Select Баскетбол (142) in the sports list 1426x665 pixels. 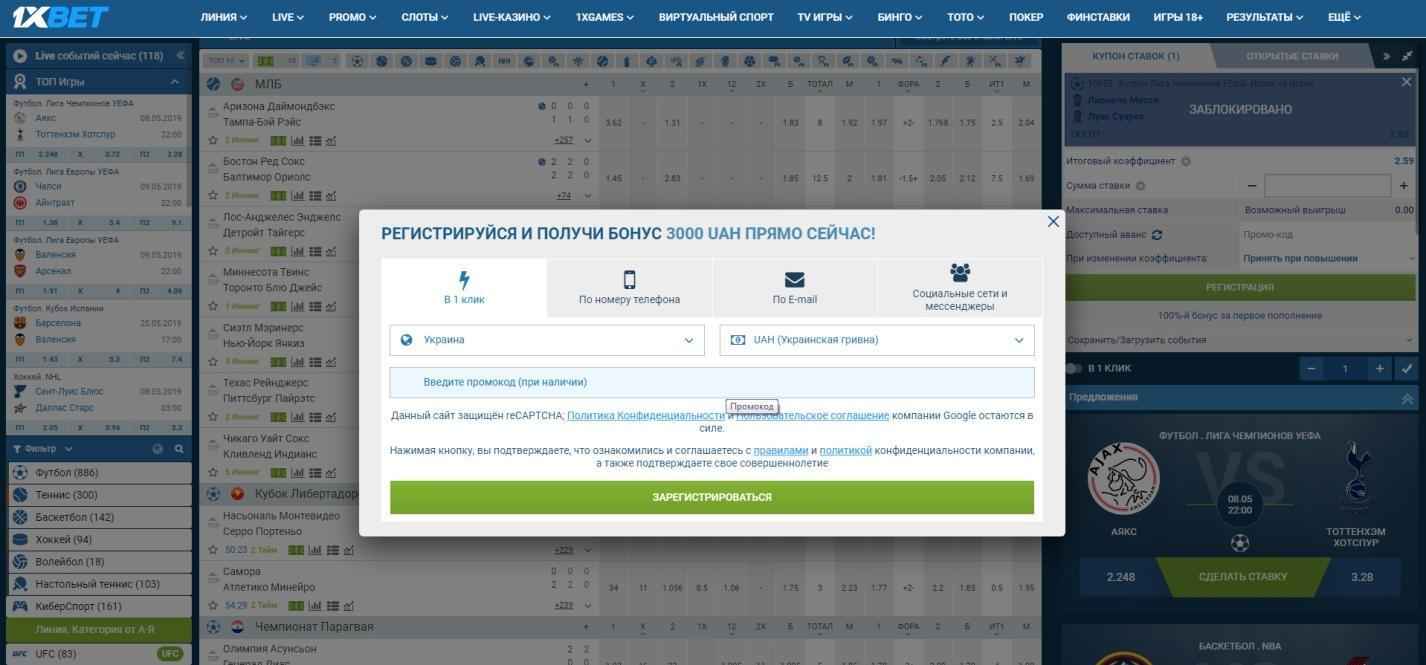click(x=98, y=517)
